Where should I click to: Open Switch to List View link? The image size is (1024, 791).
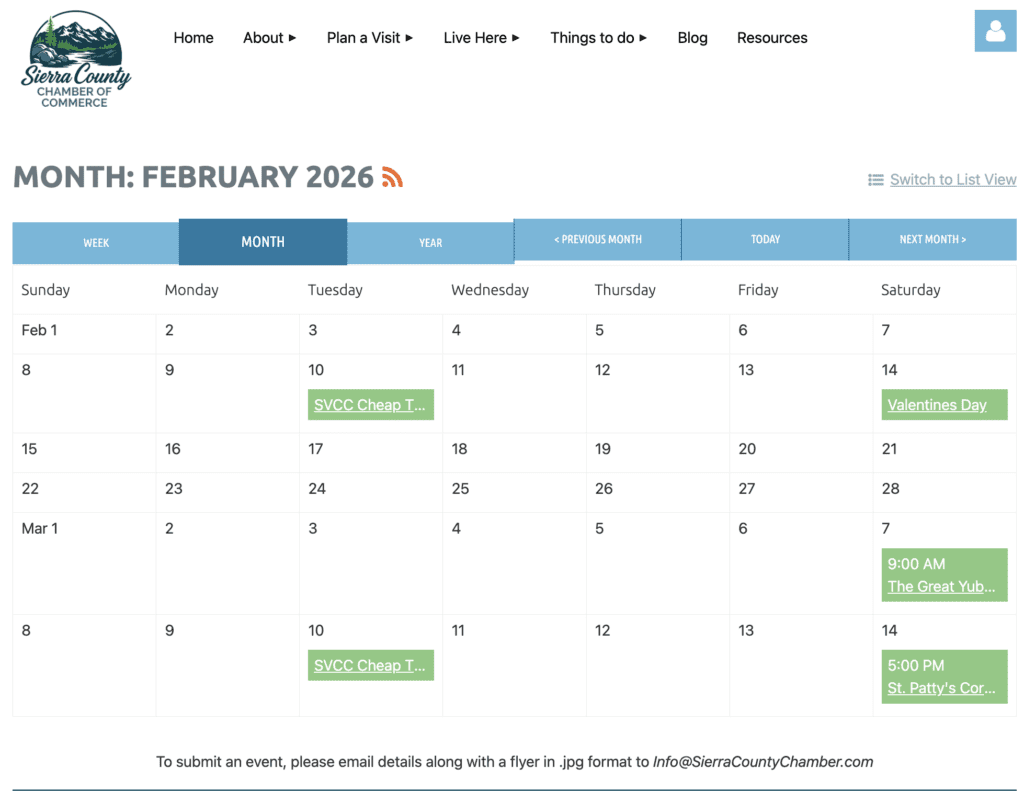point(952,179)
